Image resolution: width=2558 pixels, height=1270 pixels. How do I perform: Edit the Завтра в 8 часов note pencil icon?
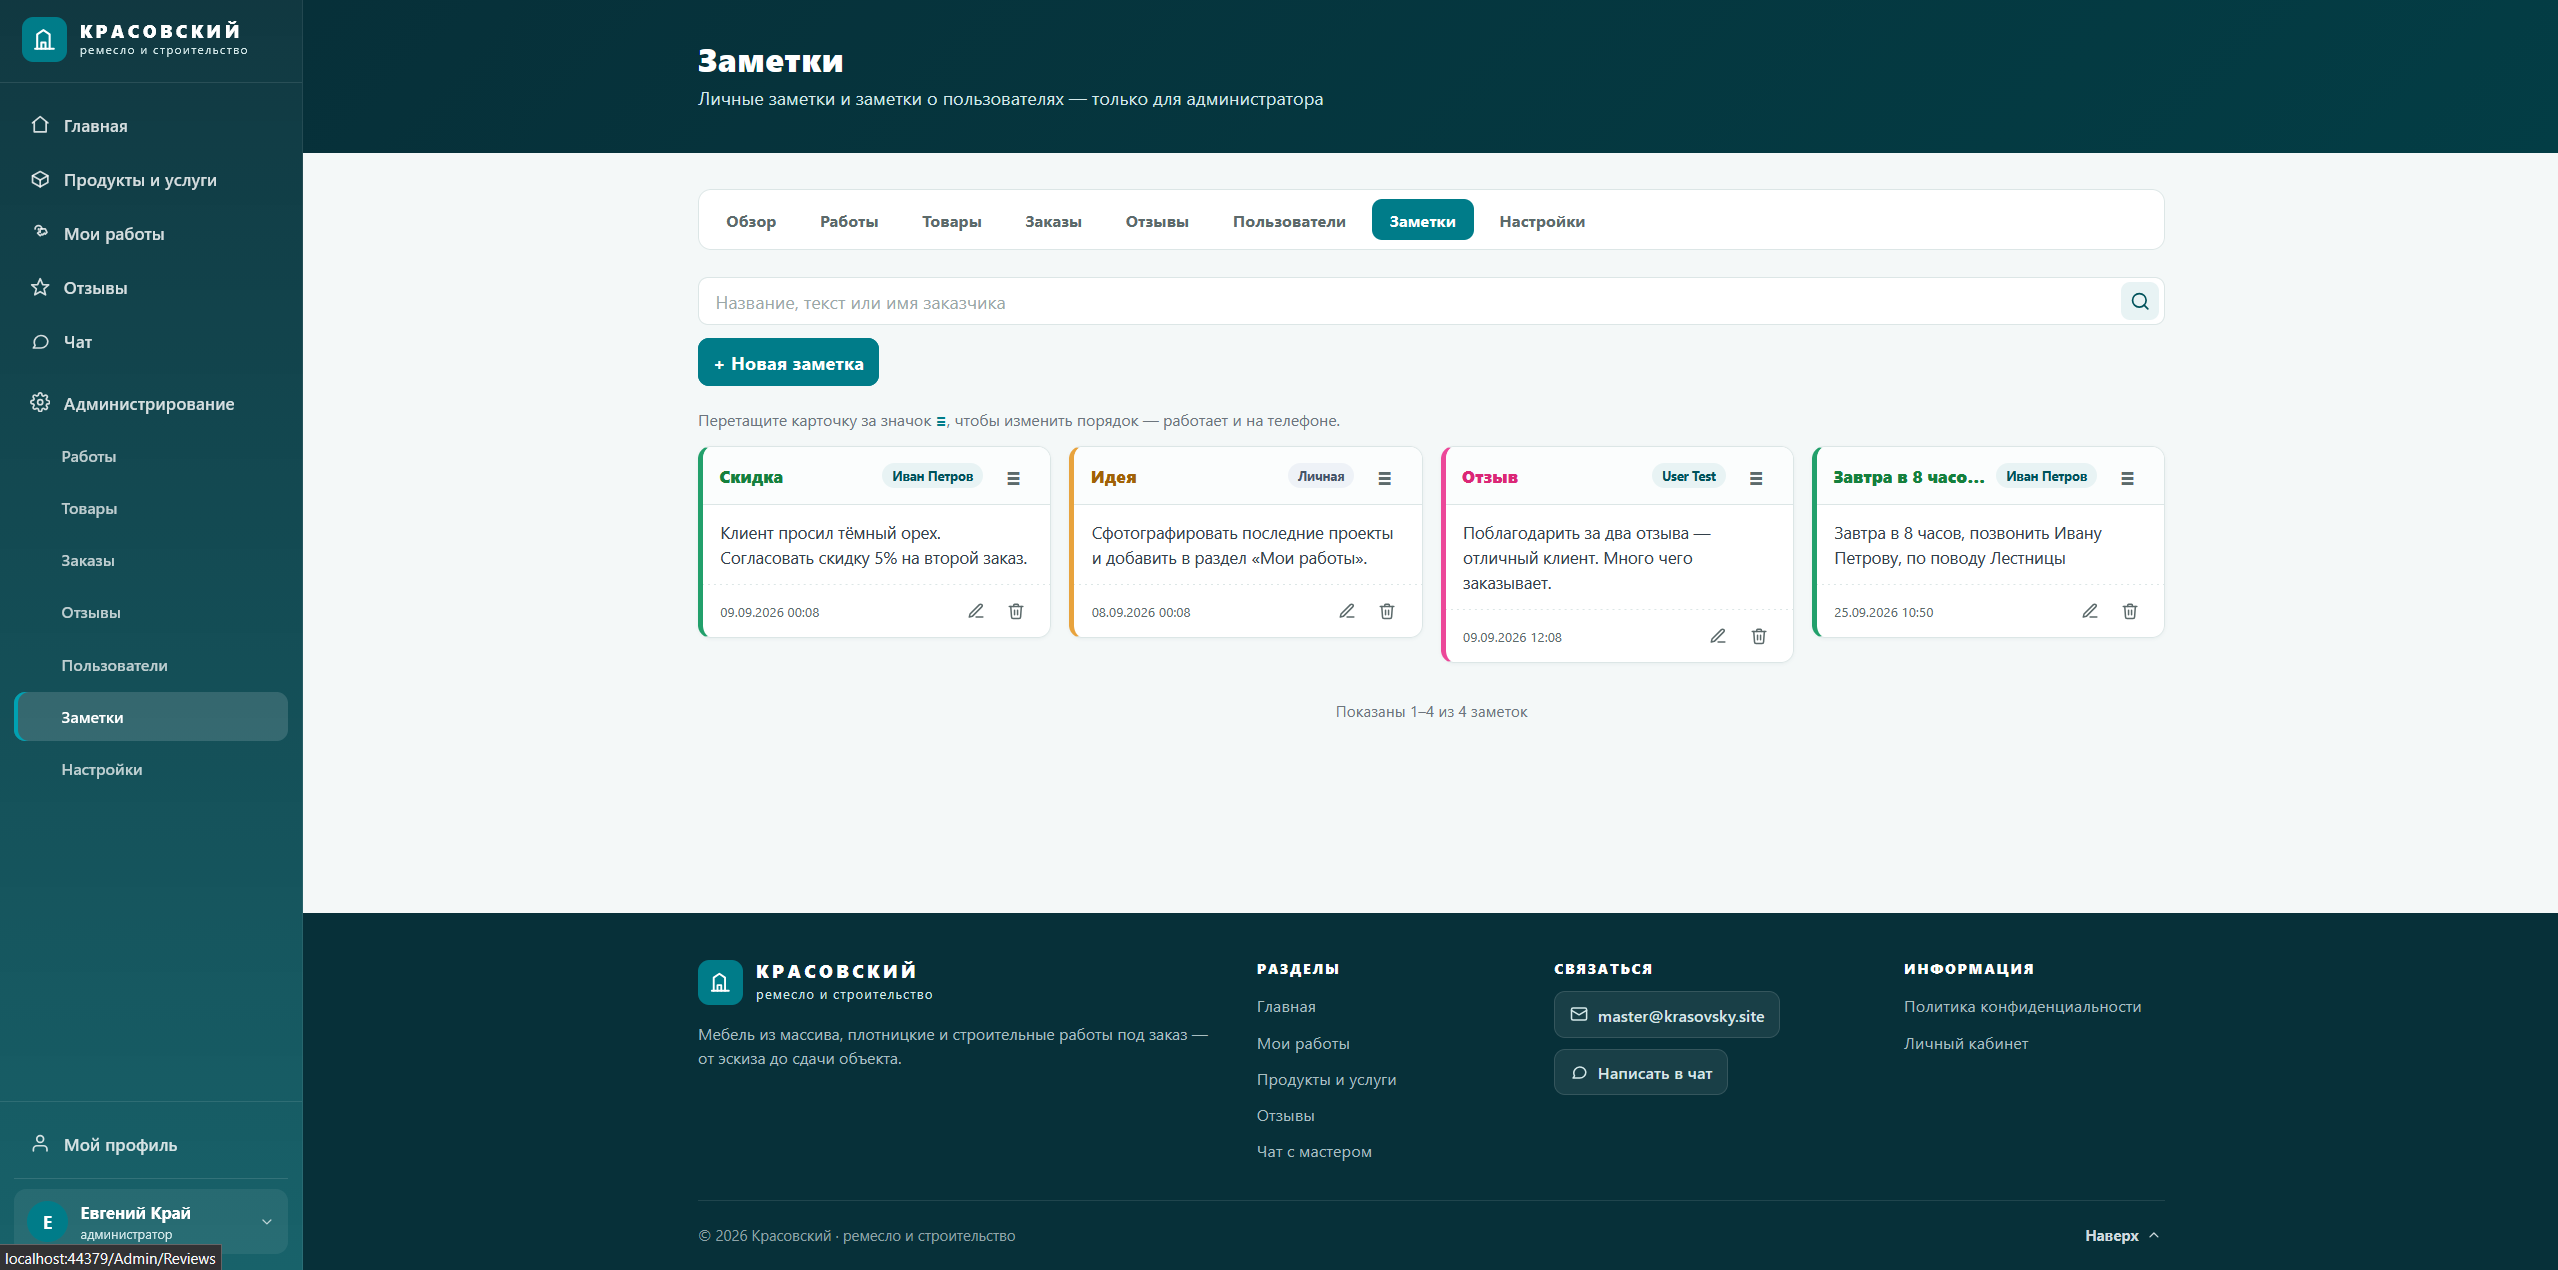pyautogui.click(x=2090, y=611)
